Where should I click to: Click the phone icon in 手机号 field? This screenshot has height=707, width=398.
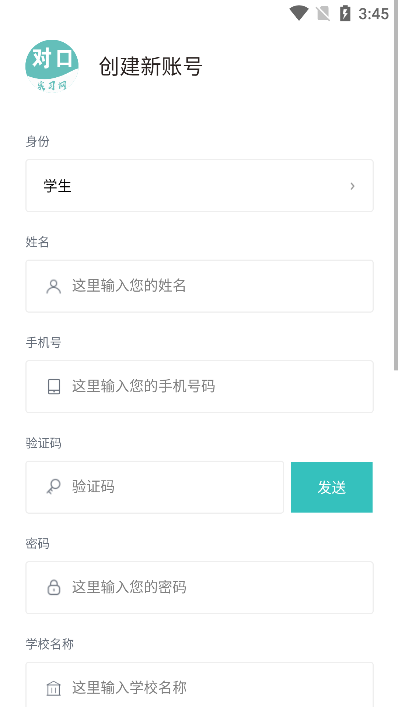click(54, 386)
